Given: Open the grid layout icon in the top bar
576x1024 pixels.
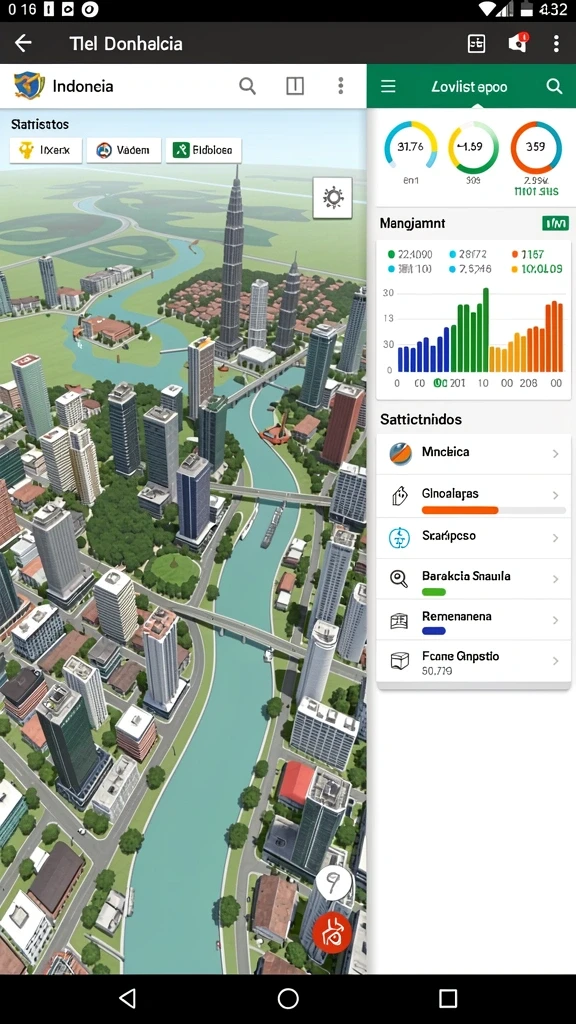Looking at the screenshot, I should point(477,44).
